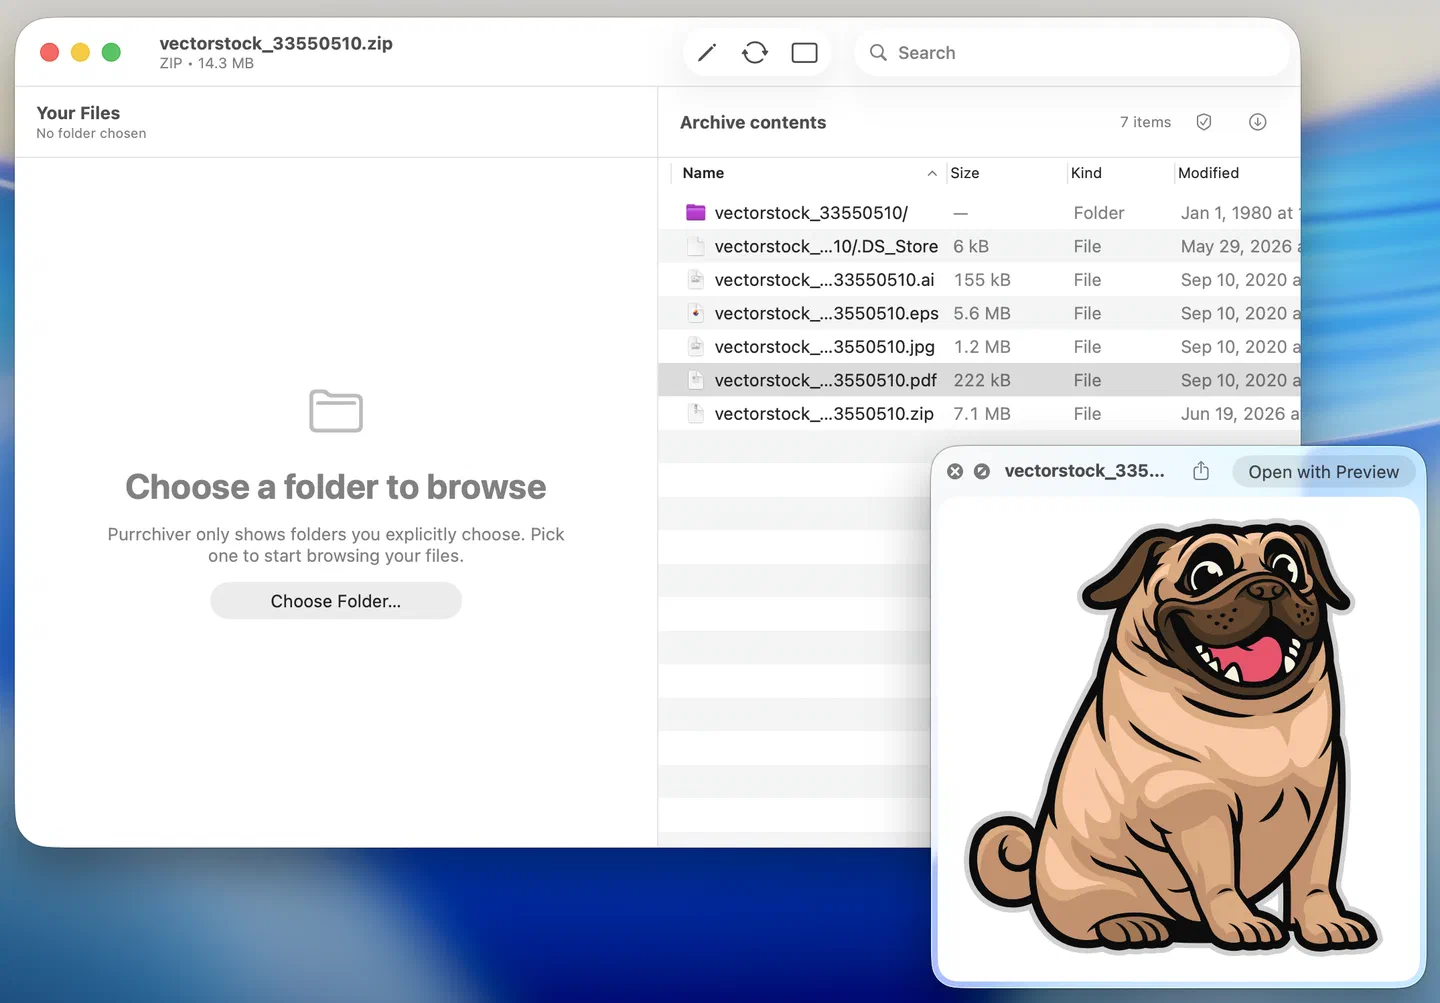Click the .DS_Store file icon

(x=696, y=246)
